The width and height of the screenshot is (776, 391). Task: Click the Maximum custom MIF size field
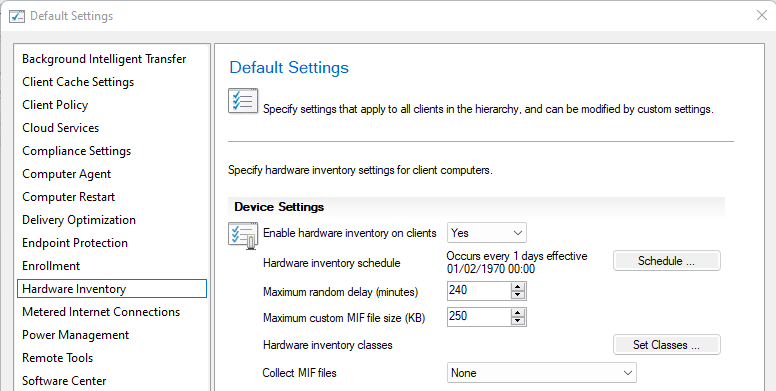[x=479, y=317]
